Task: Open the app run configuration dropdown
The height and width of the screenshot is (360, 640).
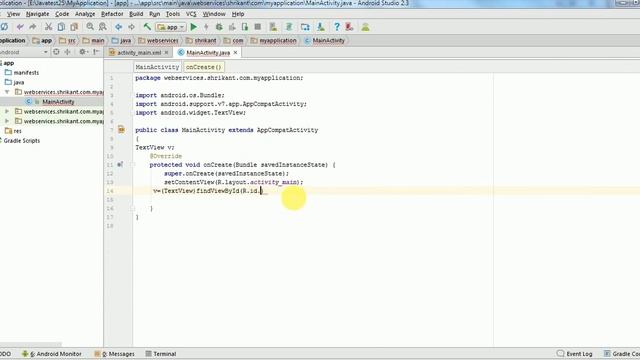Action: (171, 27)
